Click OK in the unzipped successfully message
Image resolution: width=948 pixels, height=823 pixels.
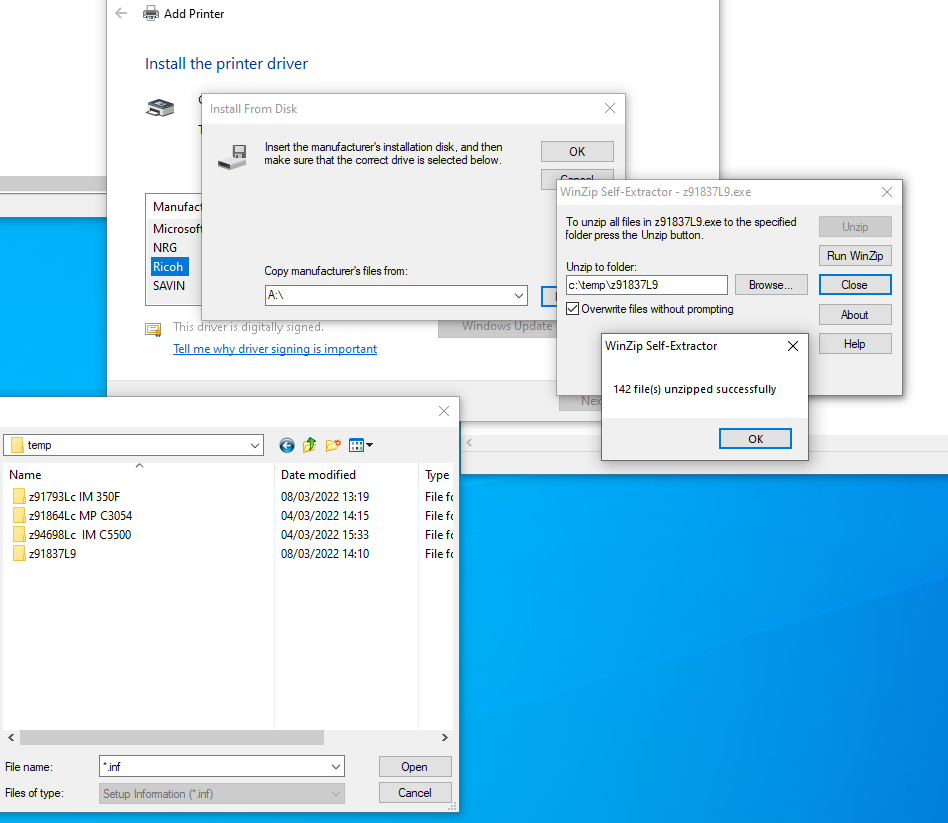pos(755,439)
